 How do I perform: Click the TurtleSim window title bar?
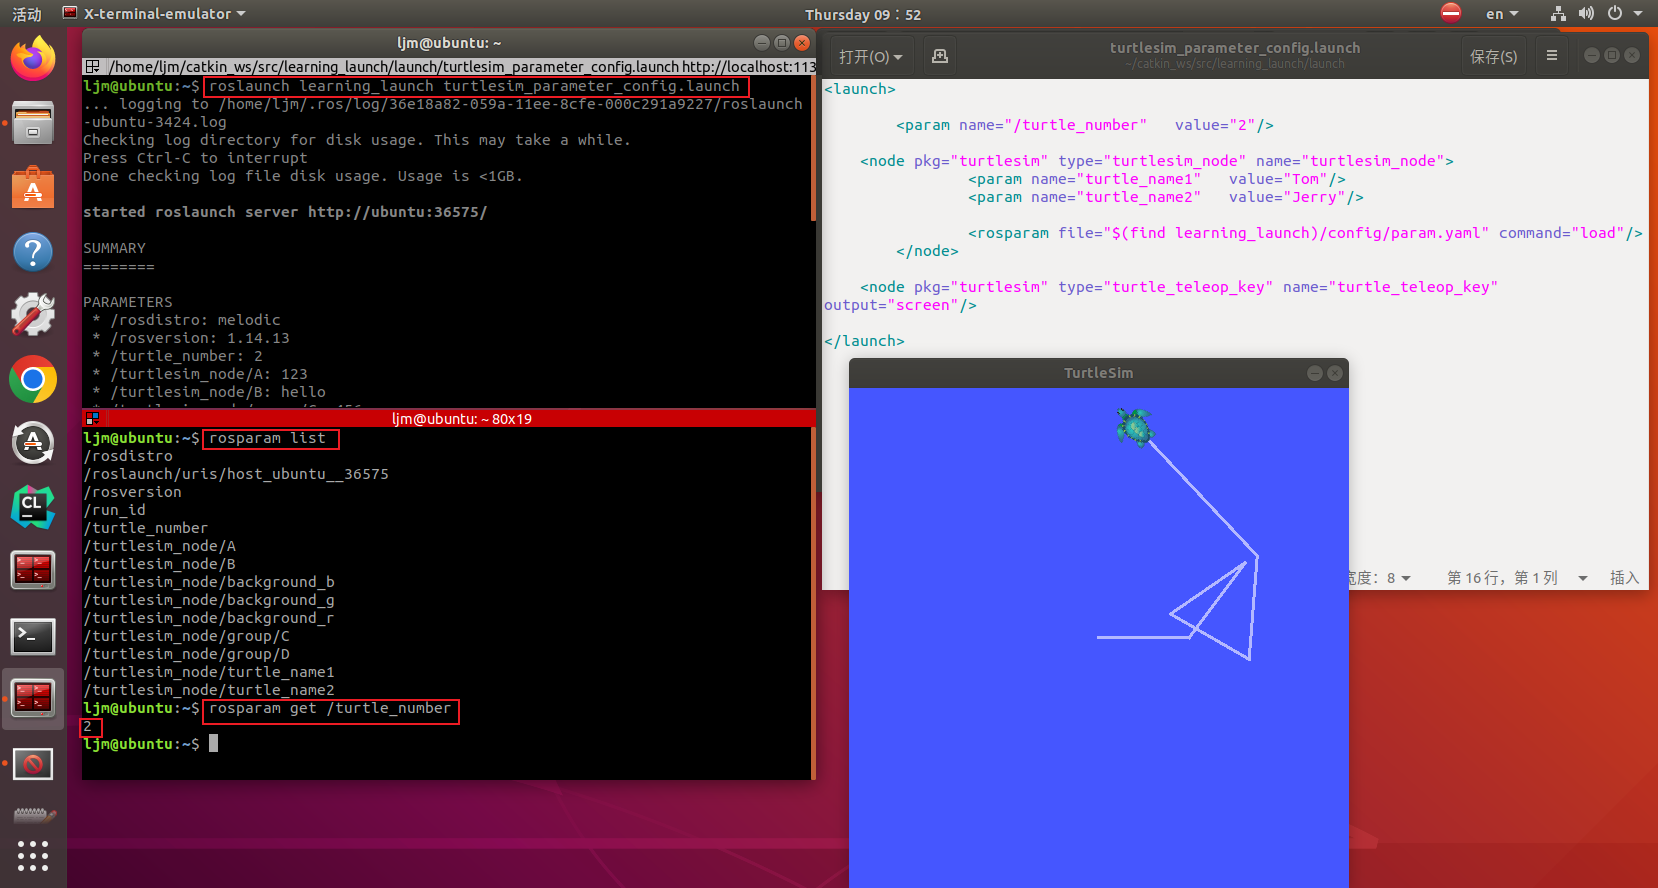(1098, 373)
